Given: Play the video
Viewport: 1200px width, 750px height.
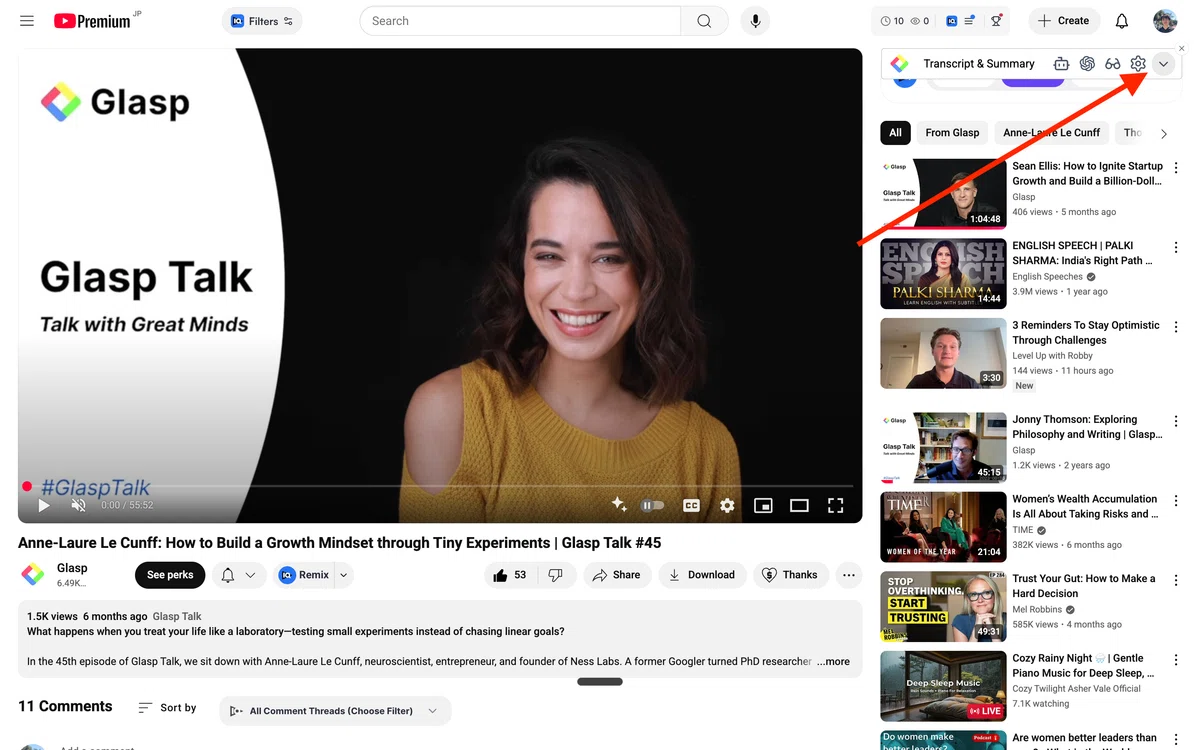Looking at the screenshot, I should (x=44, y=506).
